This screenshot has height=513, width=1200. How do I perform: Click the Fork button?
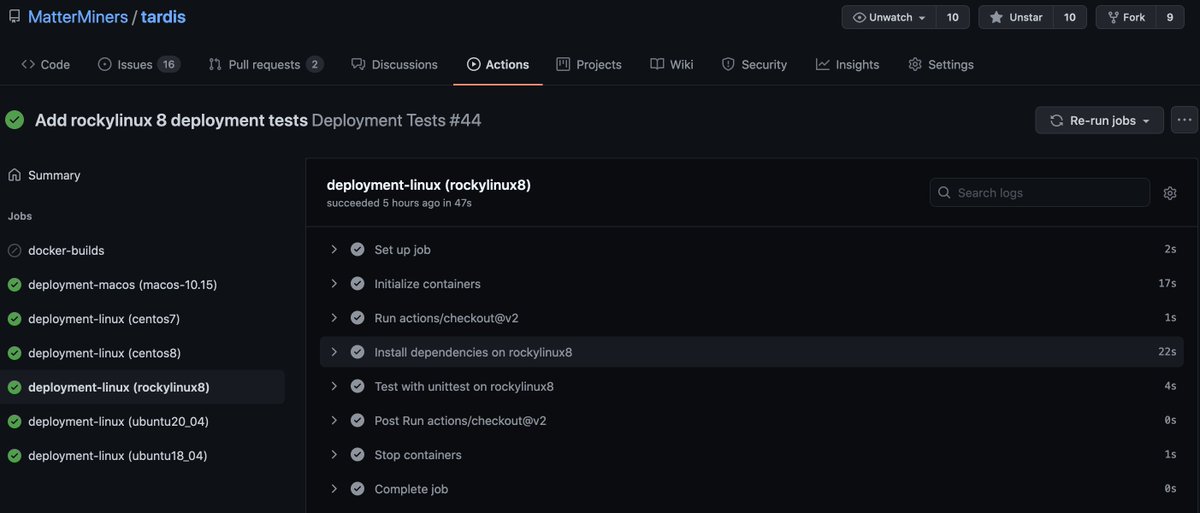point(1126,17)
